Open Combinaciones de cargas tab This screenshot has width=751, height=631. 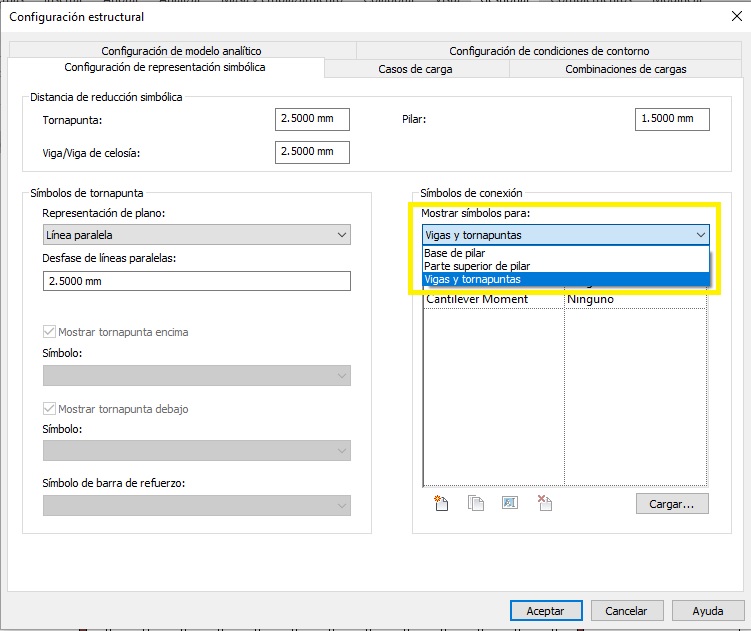pos(625,69)
